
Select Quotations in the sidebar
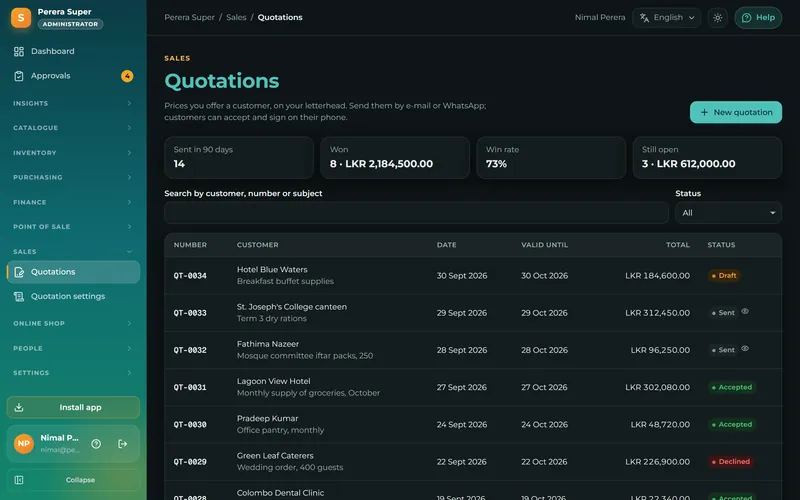(x=73, y=272)
